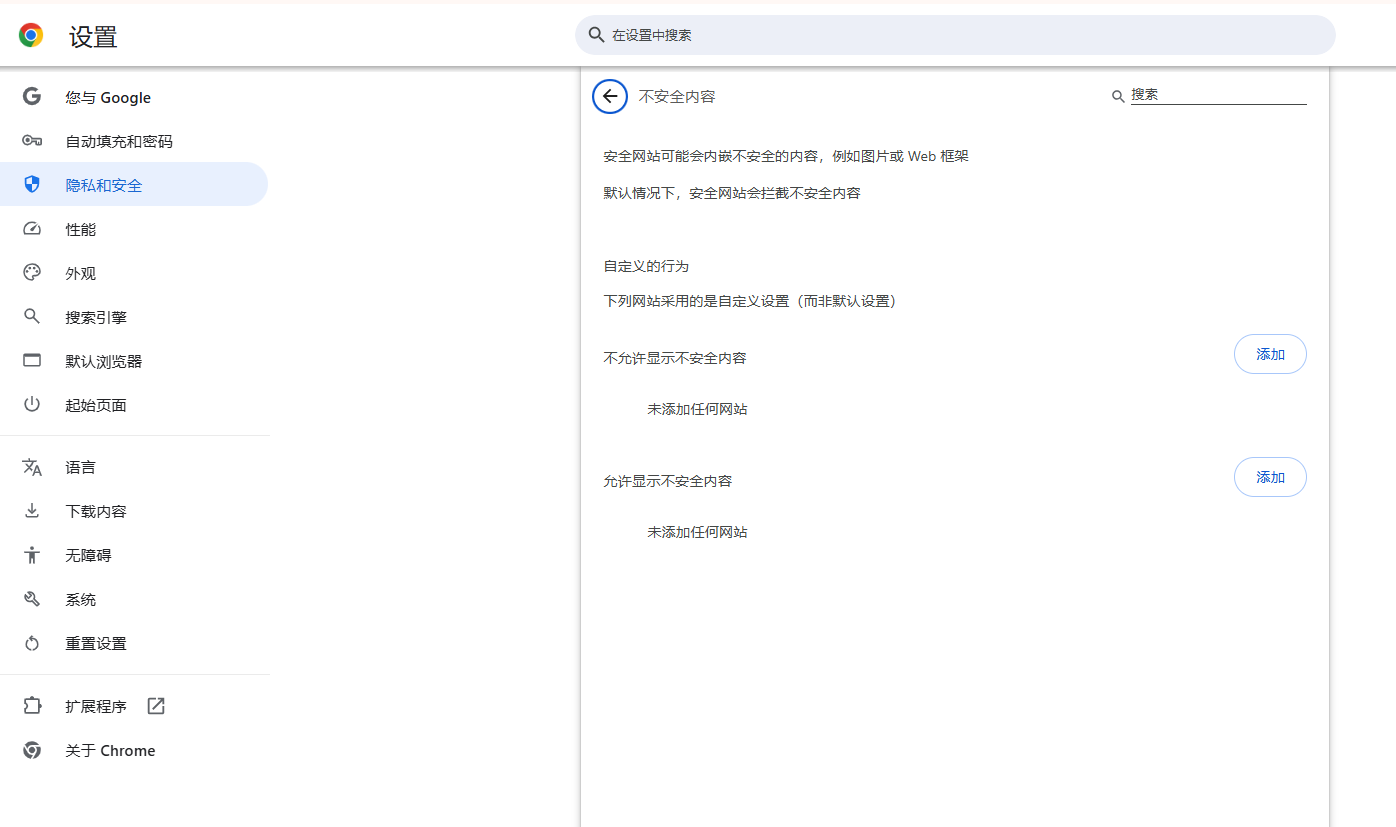
Task: Open 默认浏览器 settings
Action: [x=134, y=361]
